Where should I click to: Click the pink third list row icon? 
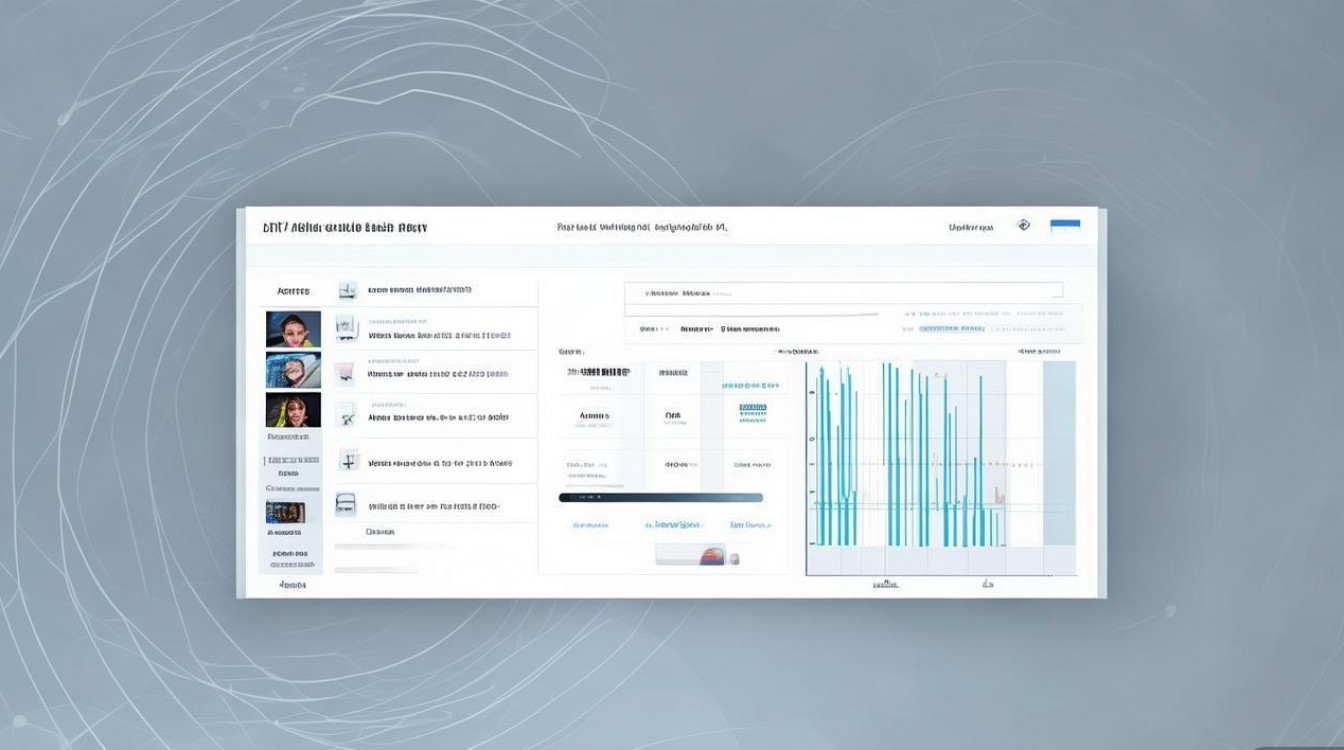[345, 373]
